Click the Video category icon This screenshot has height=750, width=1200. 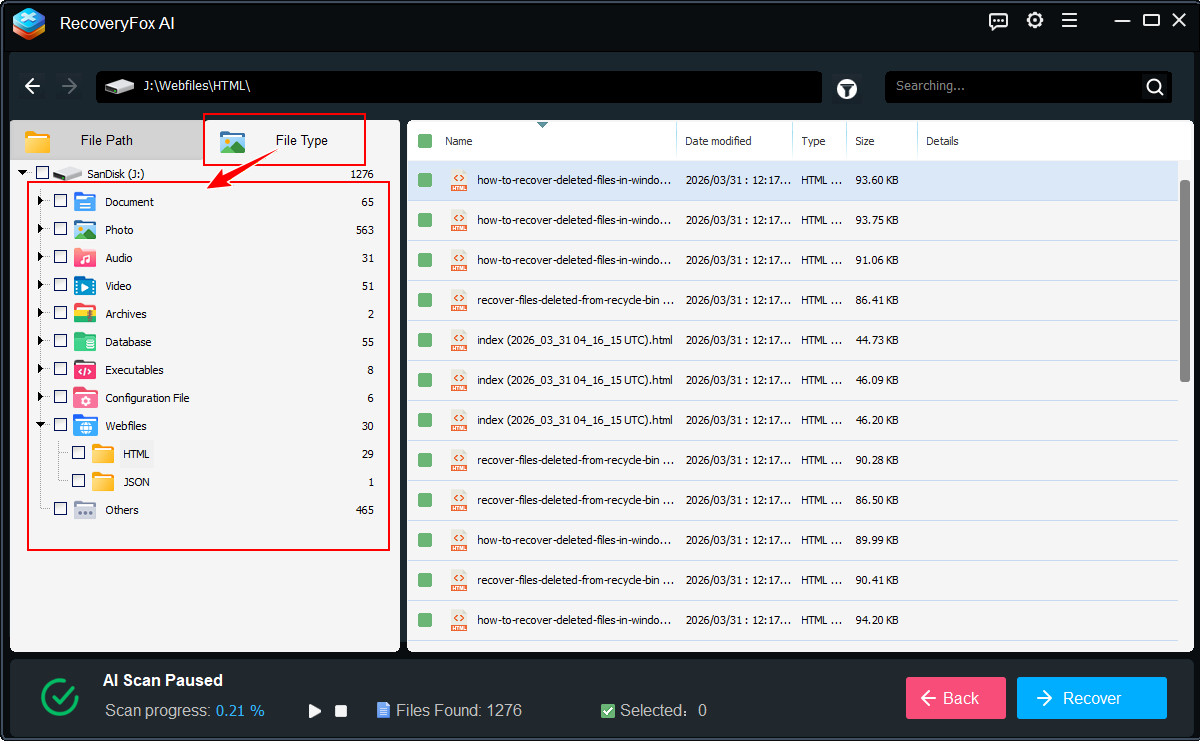click(85, 285)
